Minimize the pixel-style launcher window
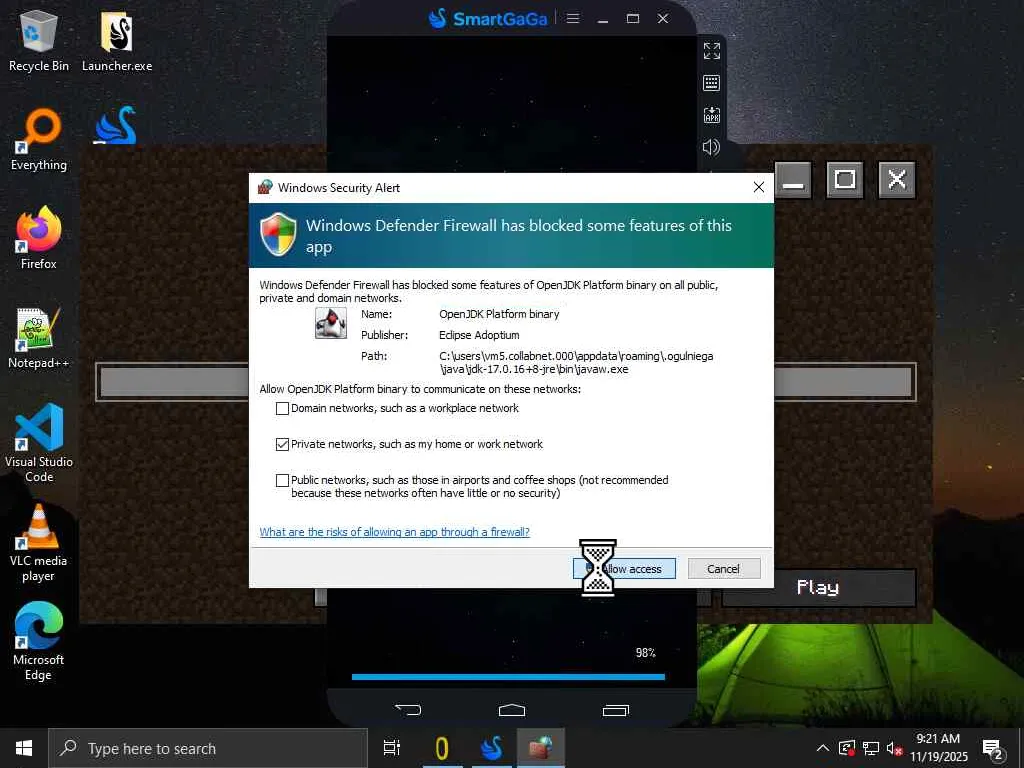This screenshot has width=1024, height=768. pos(793,180)
